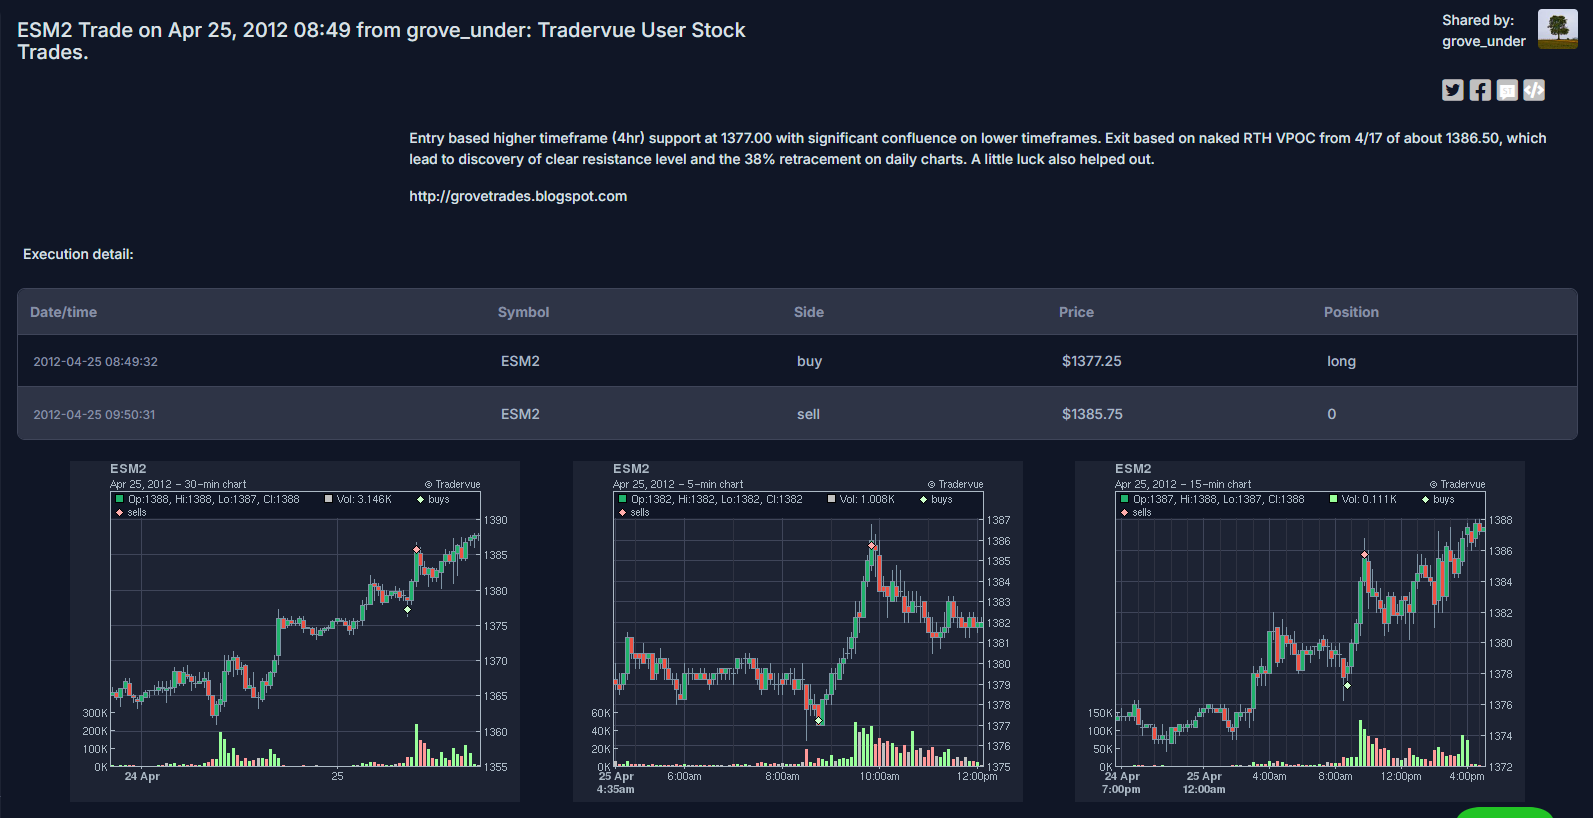This screenshot has height=818, width=1593.
Task: Click the Symbol column header
Action: 523,312
